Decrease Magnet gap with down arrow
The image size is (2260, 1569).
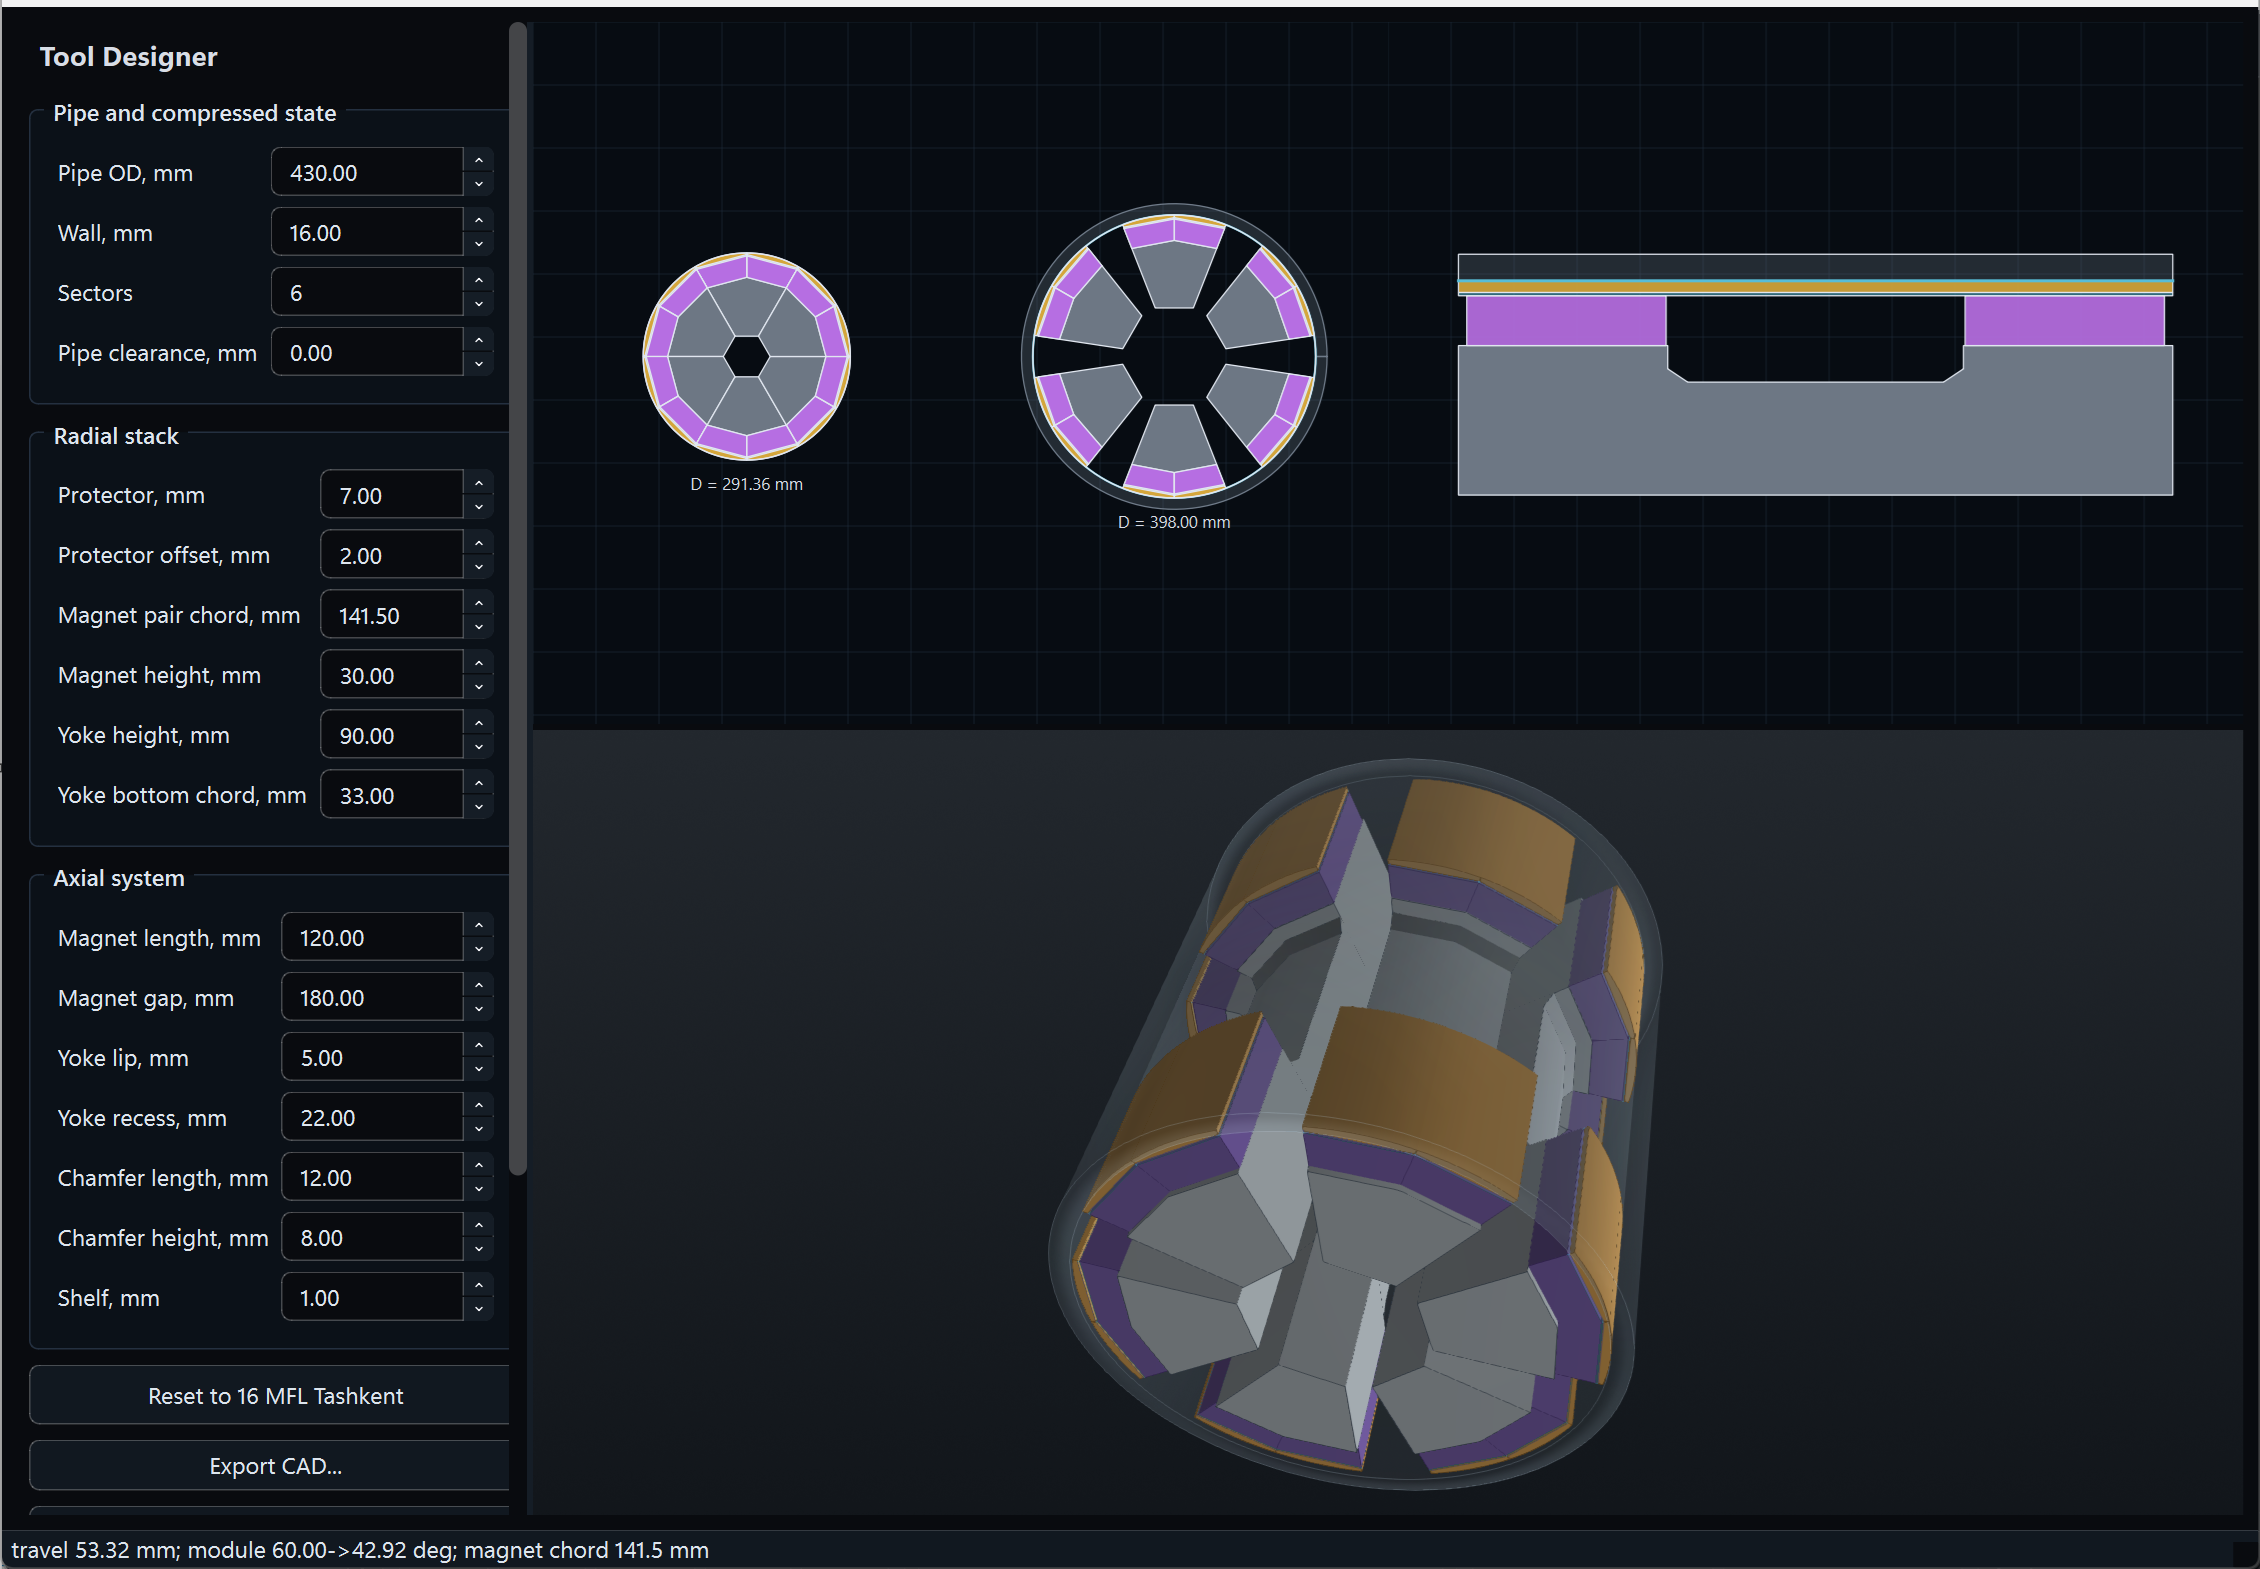(x=479, y=1009)
